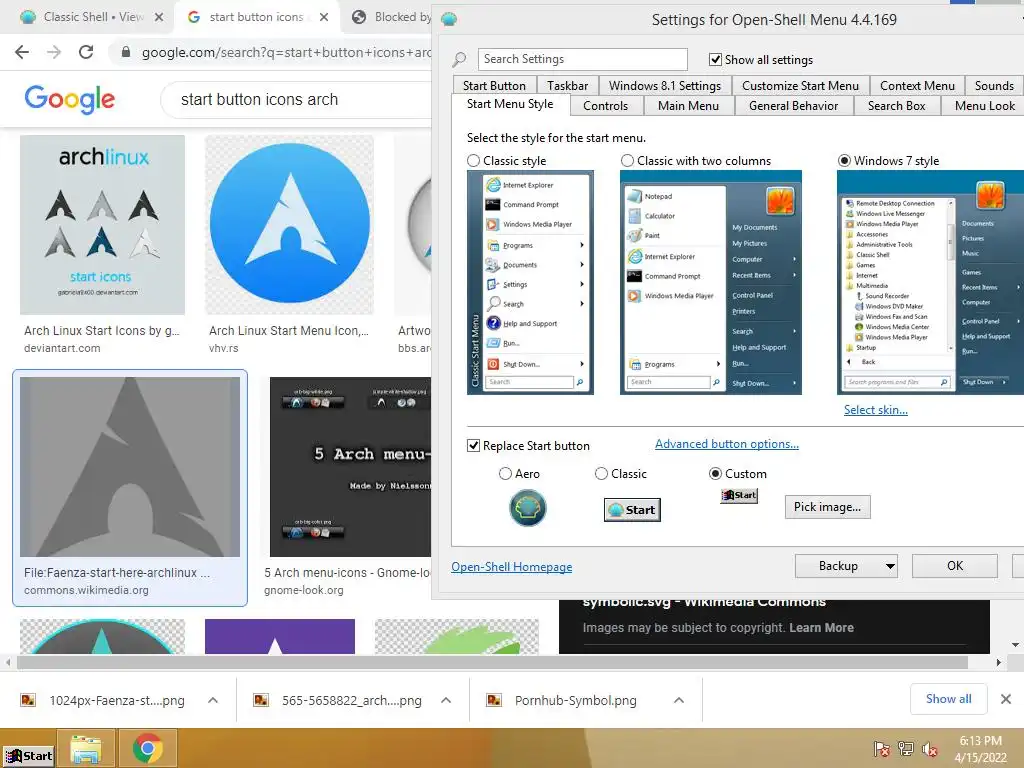The image size is (1024, 768).
Task: Open the Open-Shell Homepage link
Action: (x=511, y=567)
